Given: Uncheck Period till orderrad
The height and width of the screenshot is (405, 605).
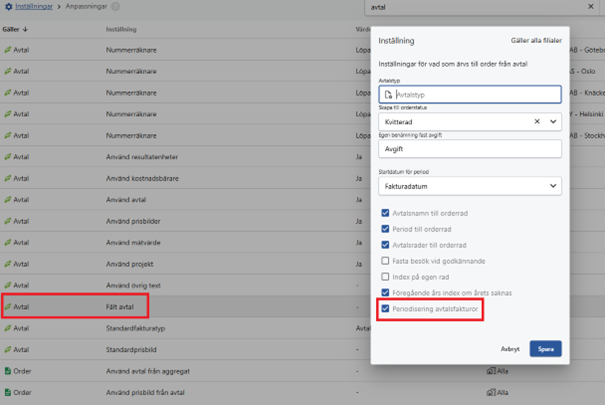Looking at the screenshot, I should pos(385,229).
